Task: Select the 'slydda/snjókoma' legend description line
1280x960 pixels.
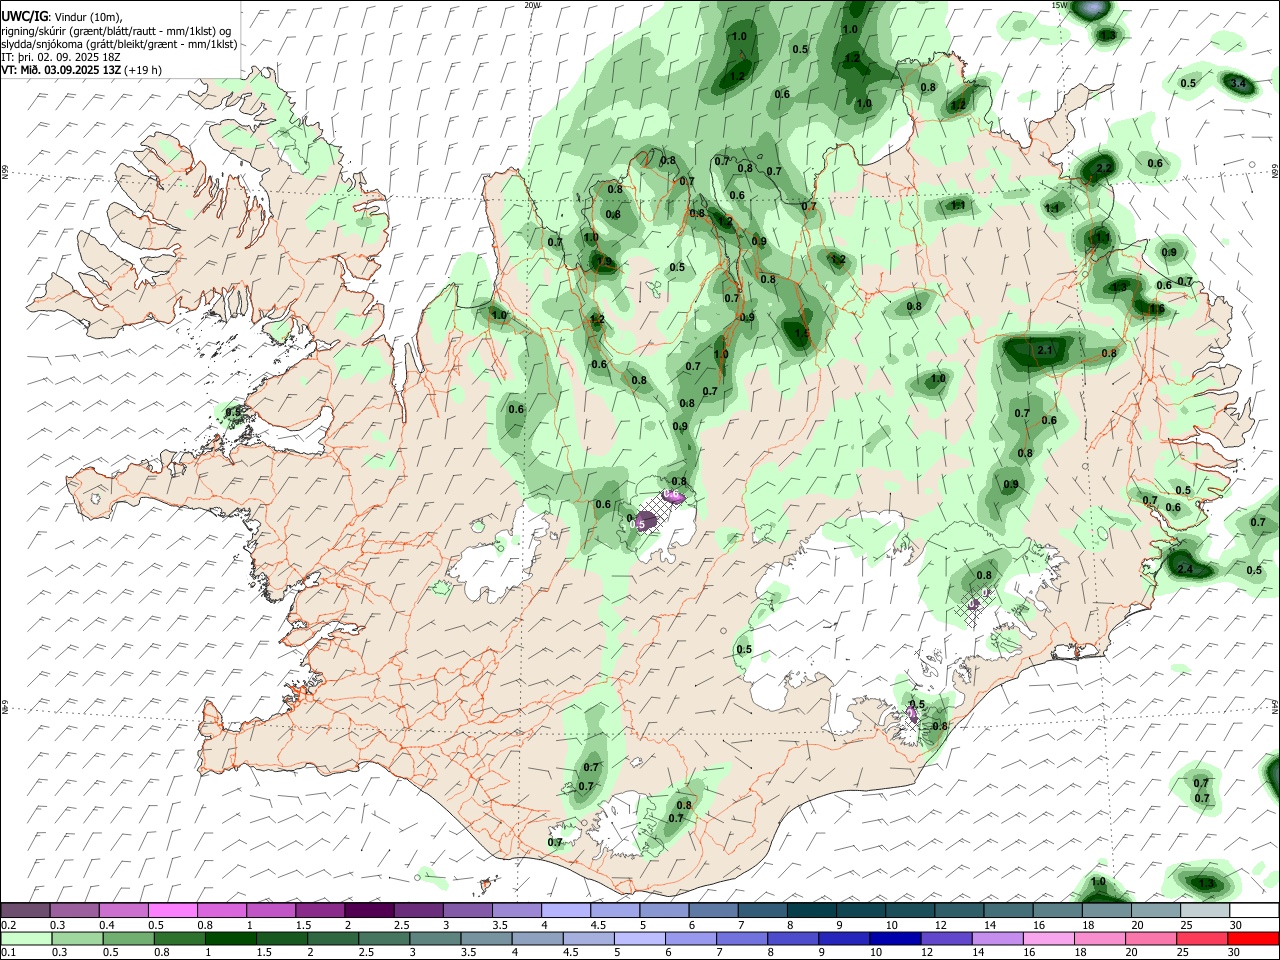Action: (x=119, y=44)
